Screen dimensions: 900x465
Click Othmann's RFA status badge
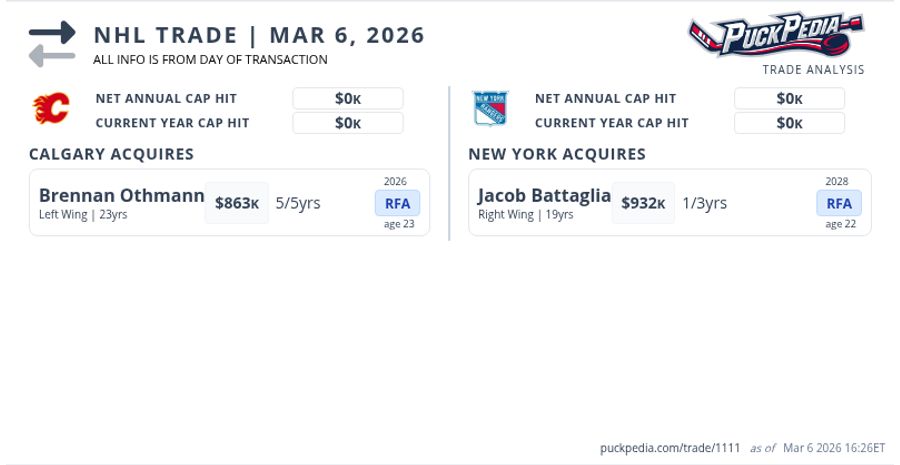398,203
